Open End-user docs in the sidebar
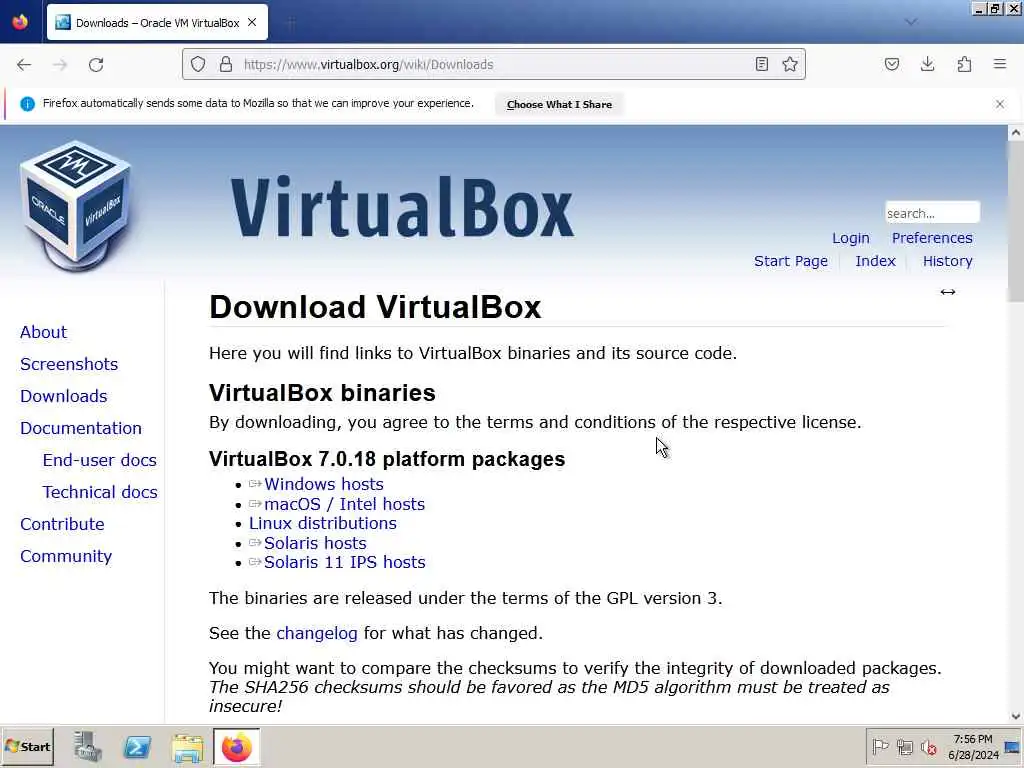The height and width of the screenshot is (768, 1024). 99,460
